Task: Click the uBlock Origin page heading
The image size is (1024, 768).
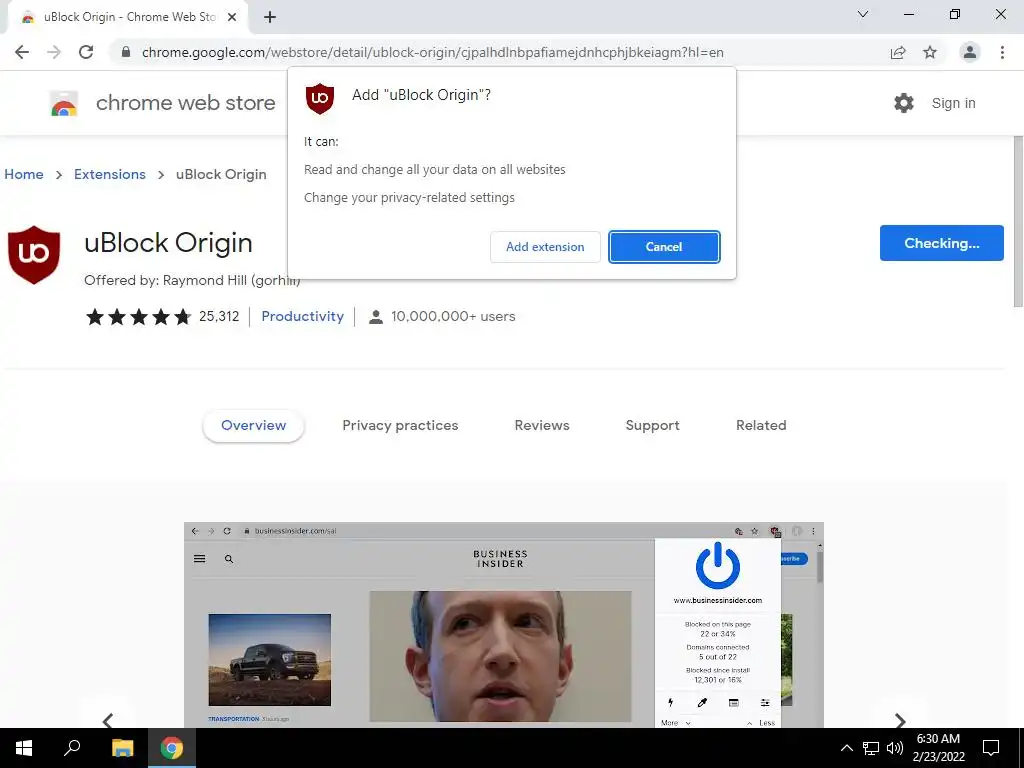Action: [x=168, y=243]
